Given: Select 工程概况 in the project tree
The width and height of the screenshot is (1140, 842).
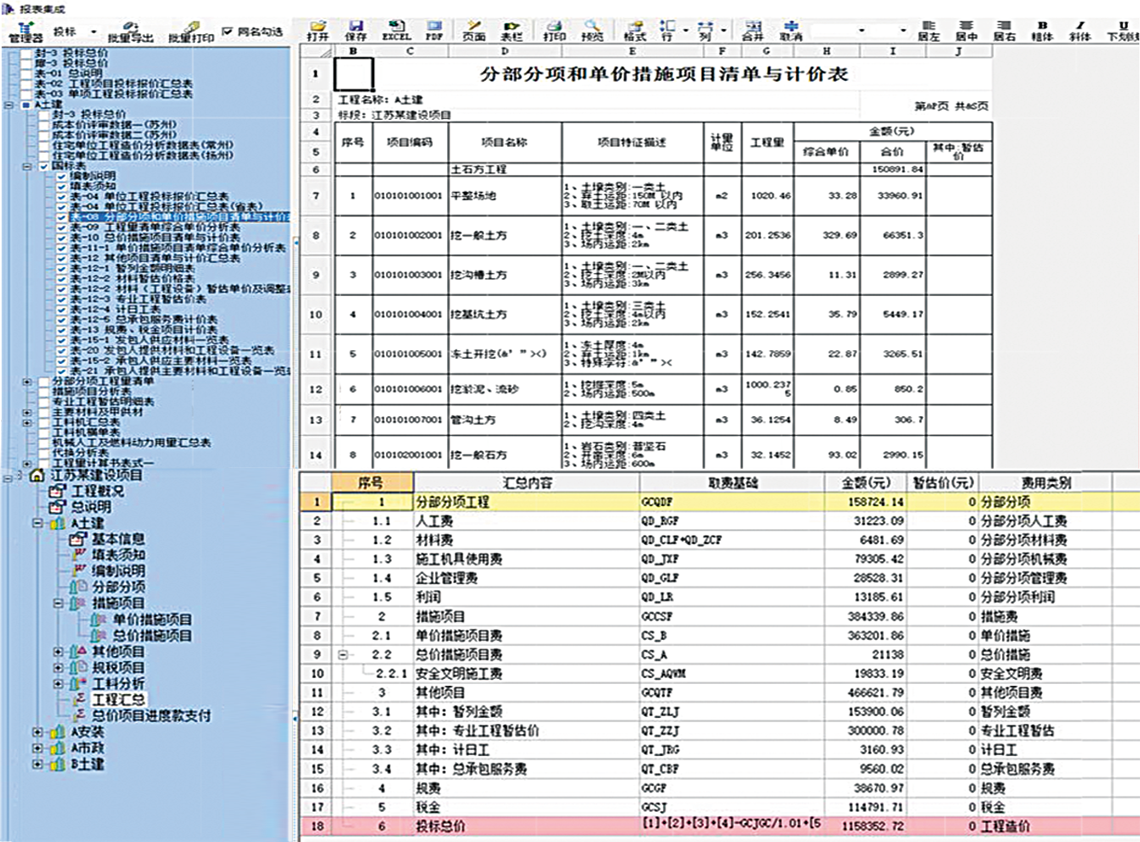Looking at the screenshot, I should coord(97,491).
